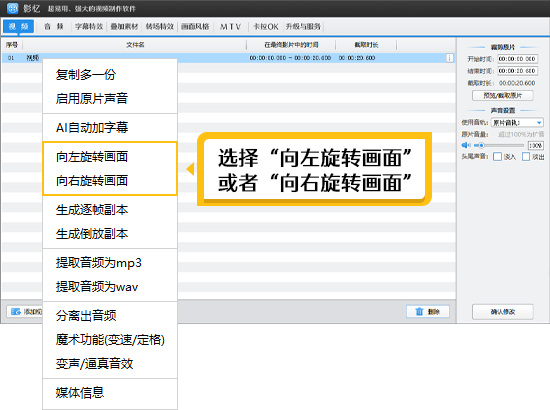
Task: Click the 确认修改 button
Action: point(503,311)
